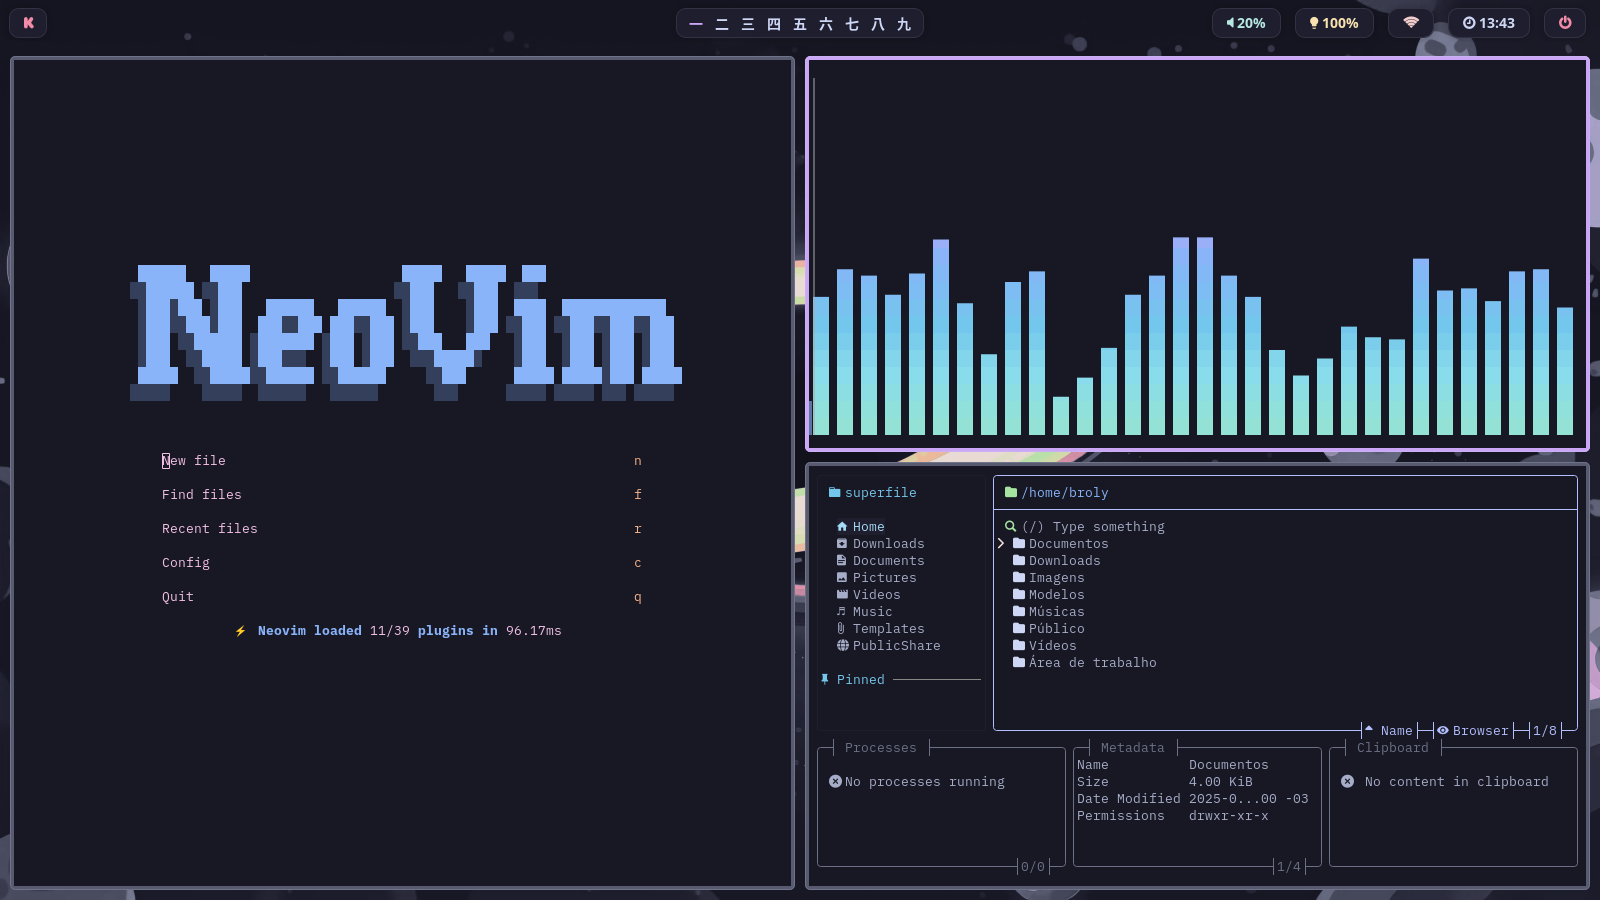Toggle brightness at the 100% indicator
The height and width of the screenshot is (900, 1600).
1333,23
